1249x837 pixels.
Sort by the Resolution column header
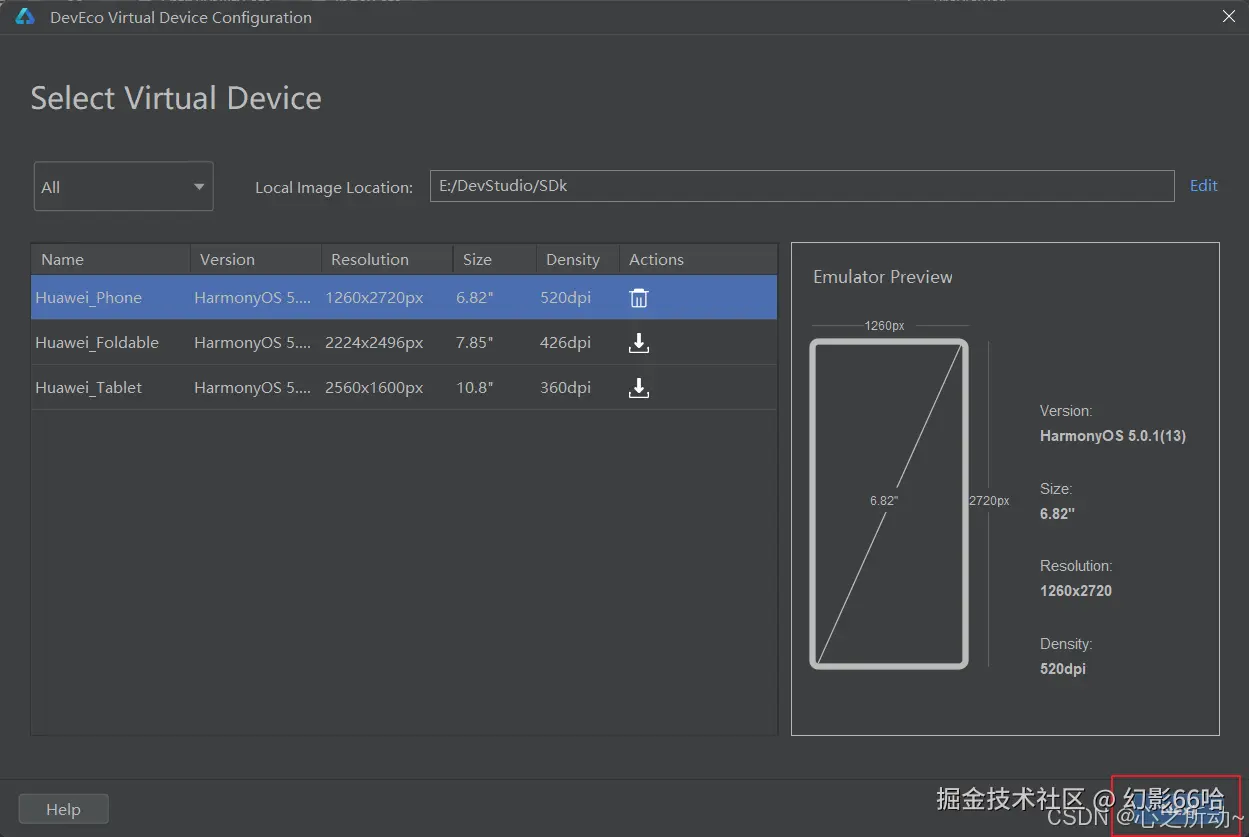[387, 259]
